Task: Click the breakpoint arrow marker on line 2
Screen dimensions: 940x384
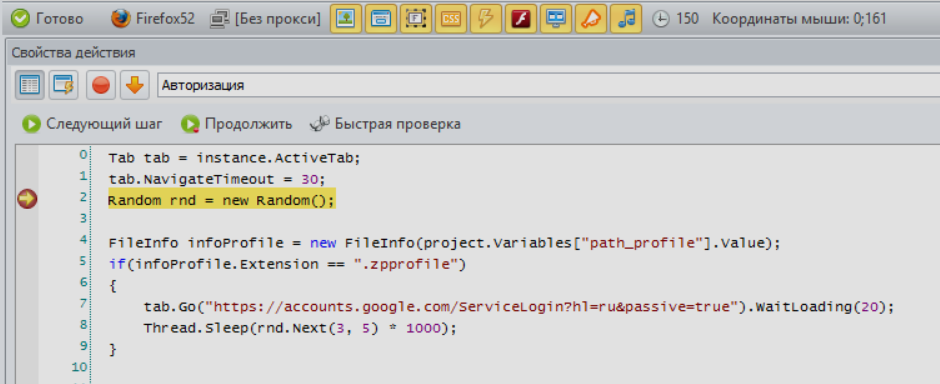Action: click(27, 199)
